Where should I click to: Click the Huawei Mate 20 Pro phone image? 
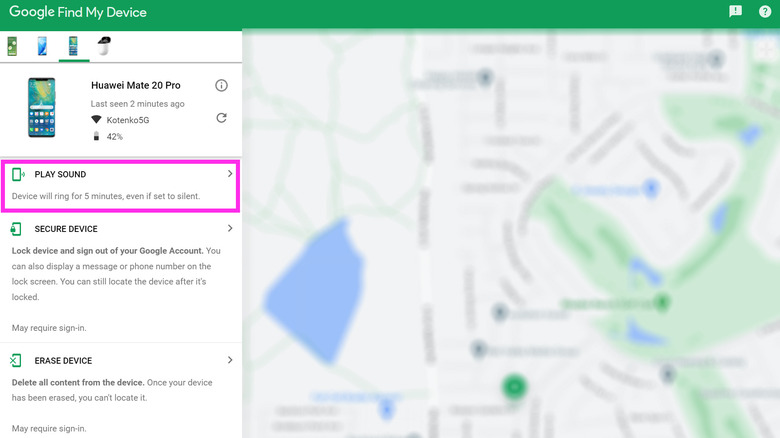click(41, 108)
